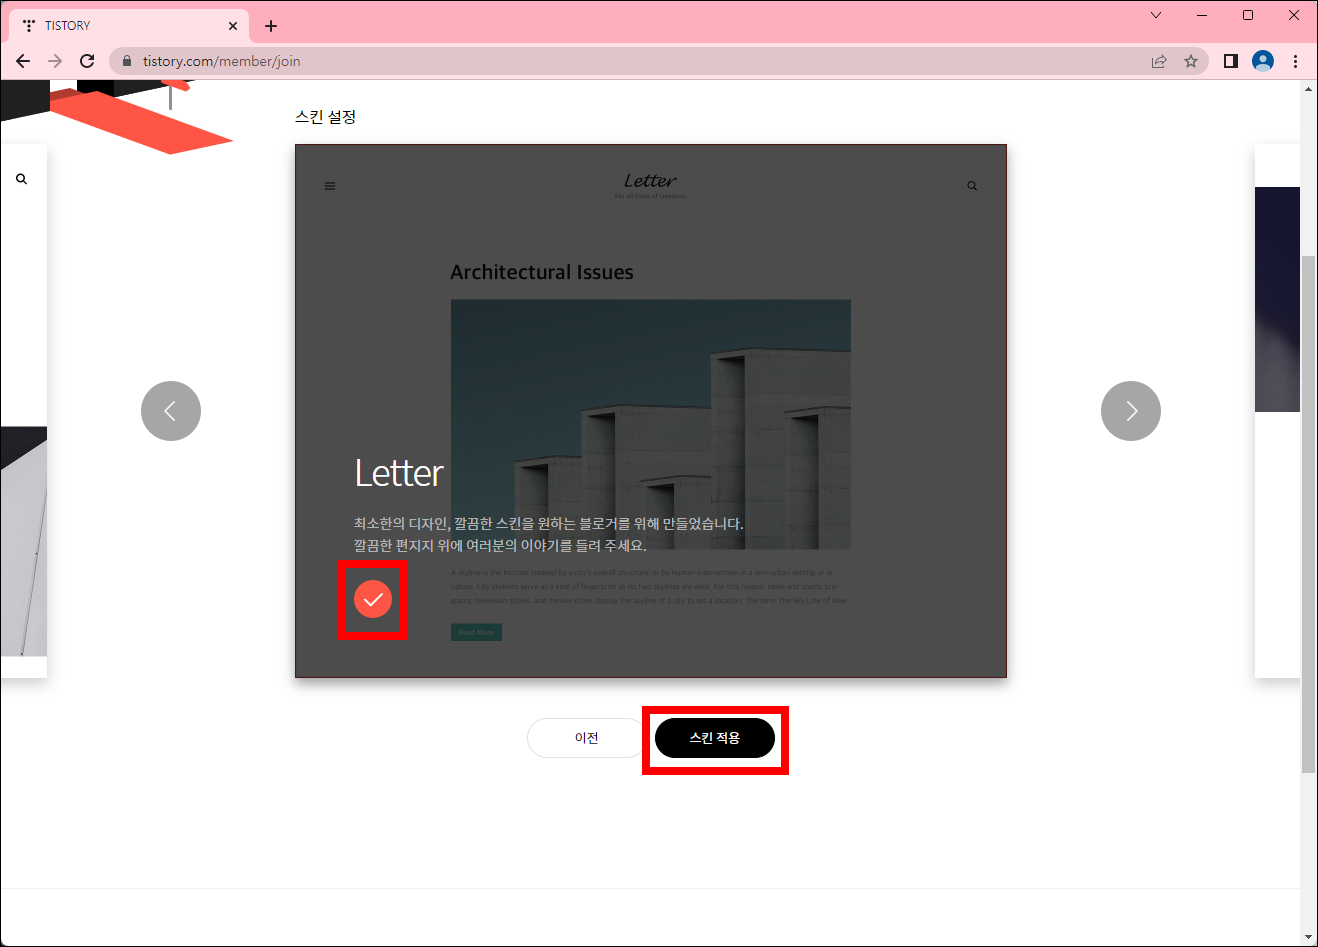Open Chrome three-dot menu
This screenshot has height=947, width=1318.
(1295, 61)
